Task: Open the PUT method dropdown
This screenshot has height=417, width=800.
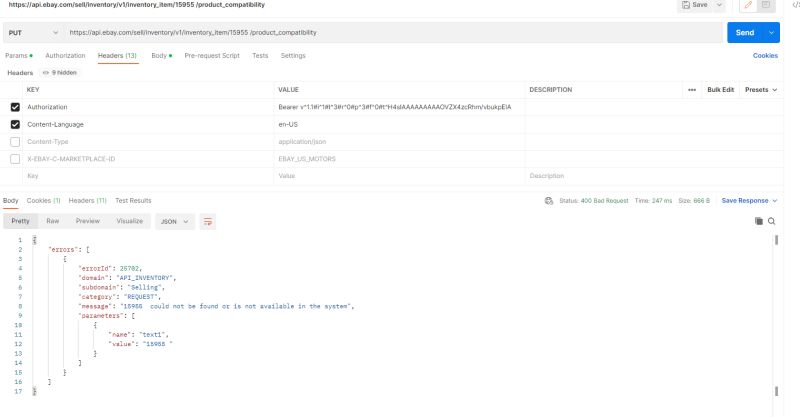Action: pos(33,33)
